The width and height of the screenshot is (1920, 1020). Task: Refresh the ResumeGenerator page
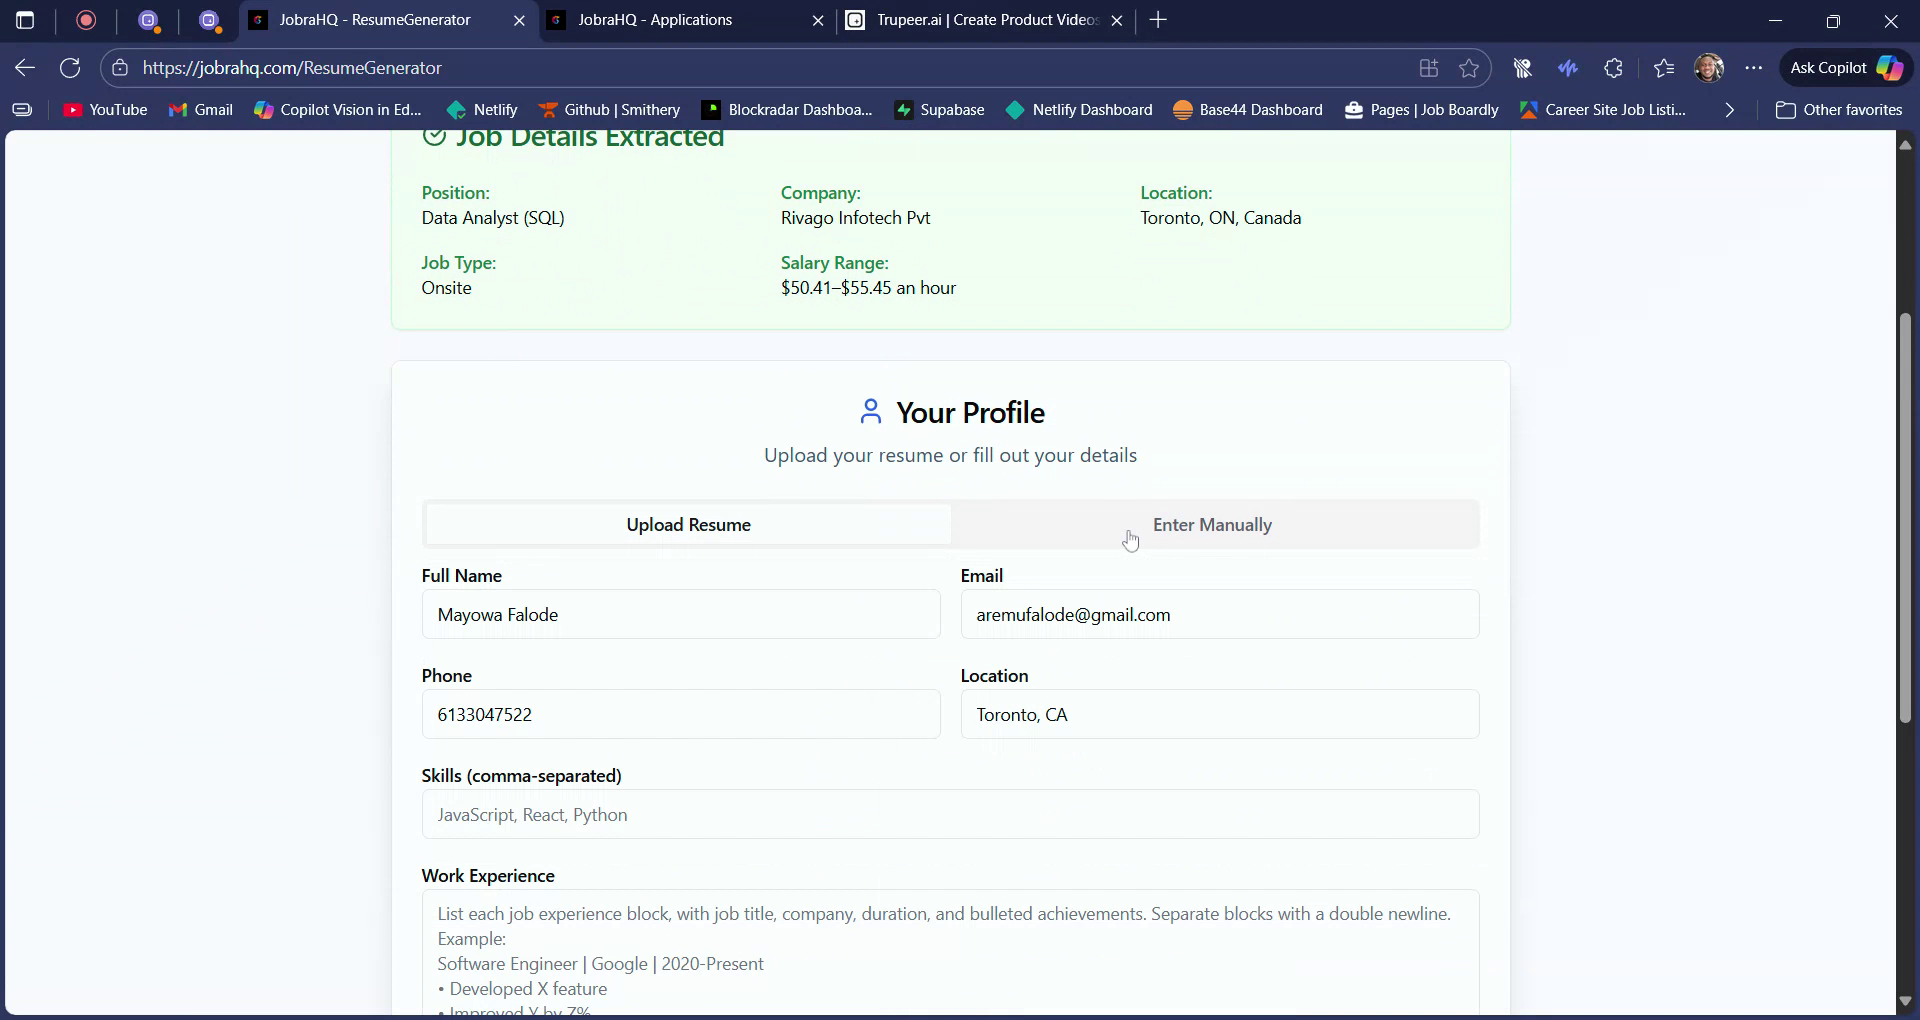point(69,68)
